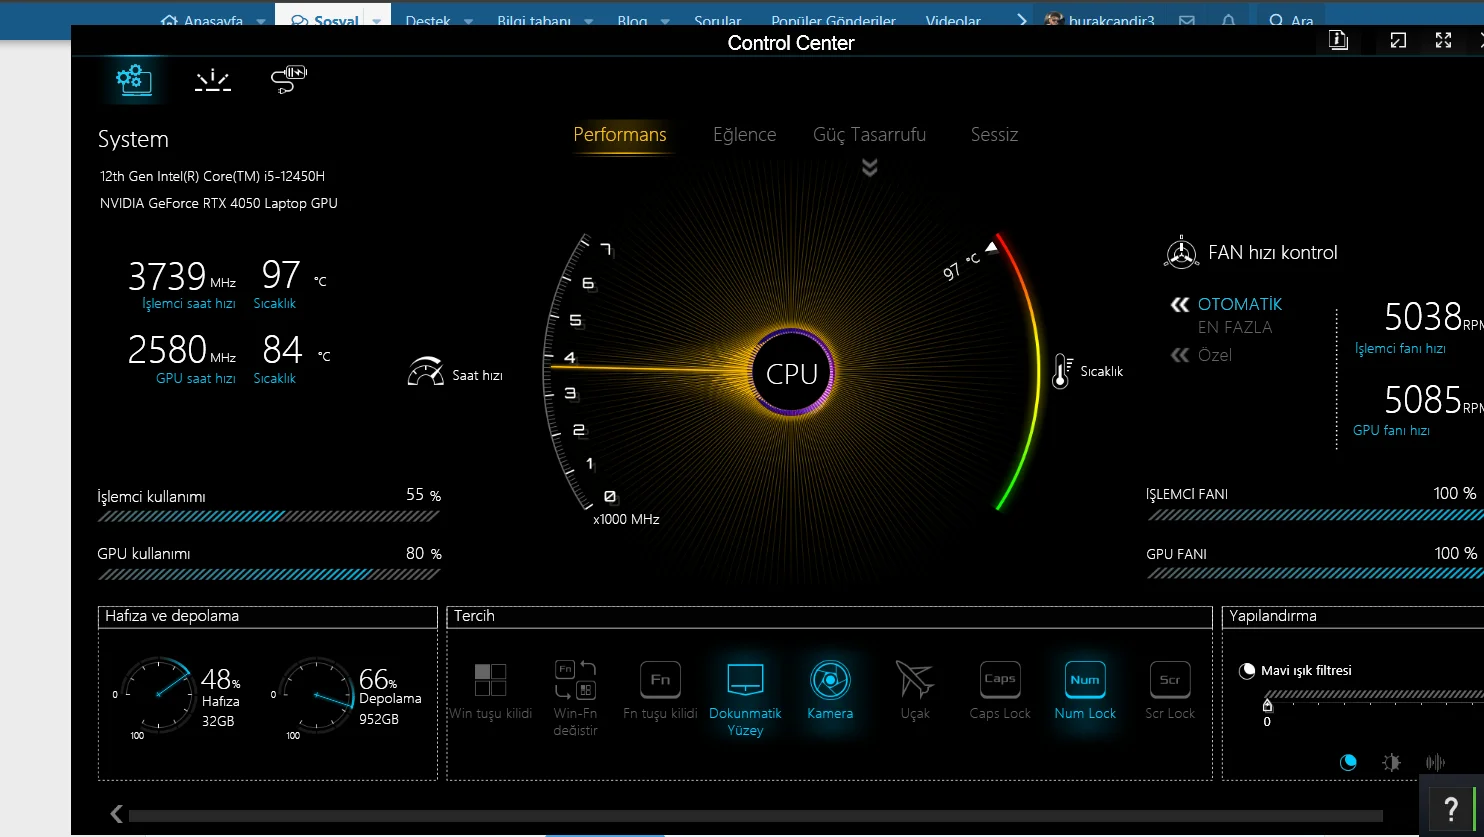Click the Mavi ışık filtresi slider handle
Viewport: 1484px width, 837px height.
click(x=1268, y=706)
